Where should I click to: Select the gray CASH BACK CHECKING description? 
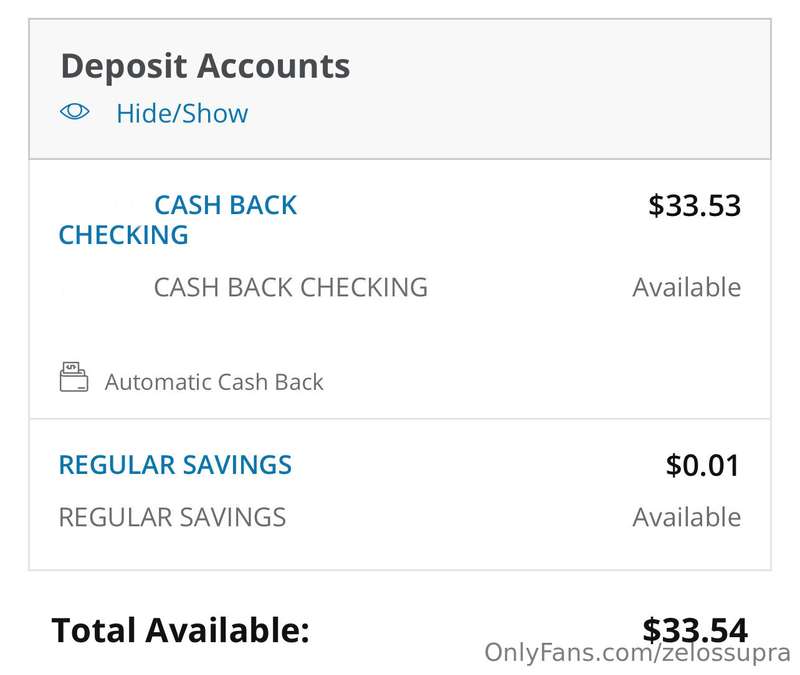pos(291,287)
